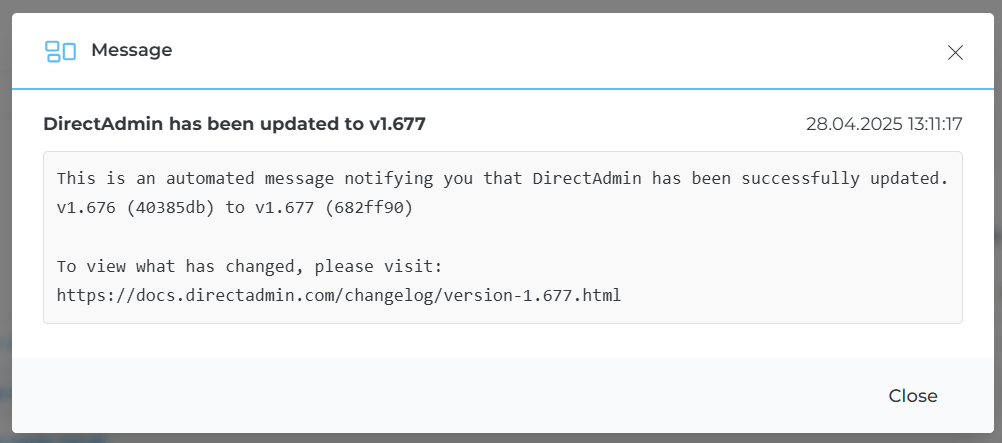
Task: Click the word "DirectAdmin" in the heading
Action: coord(103,124)
